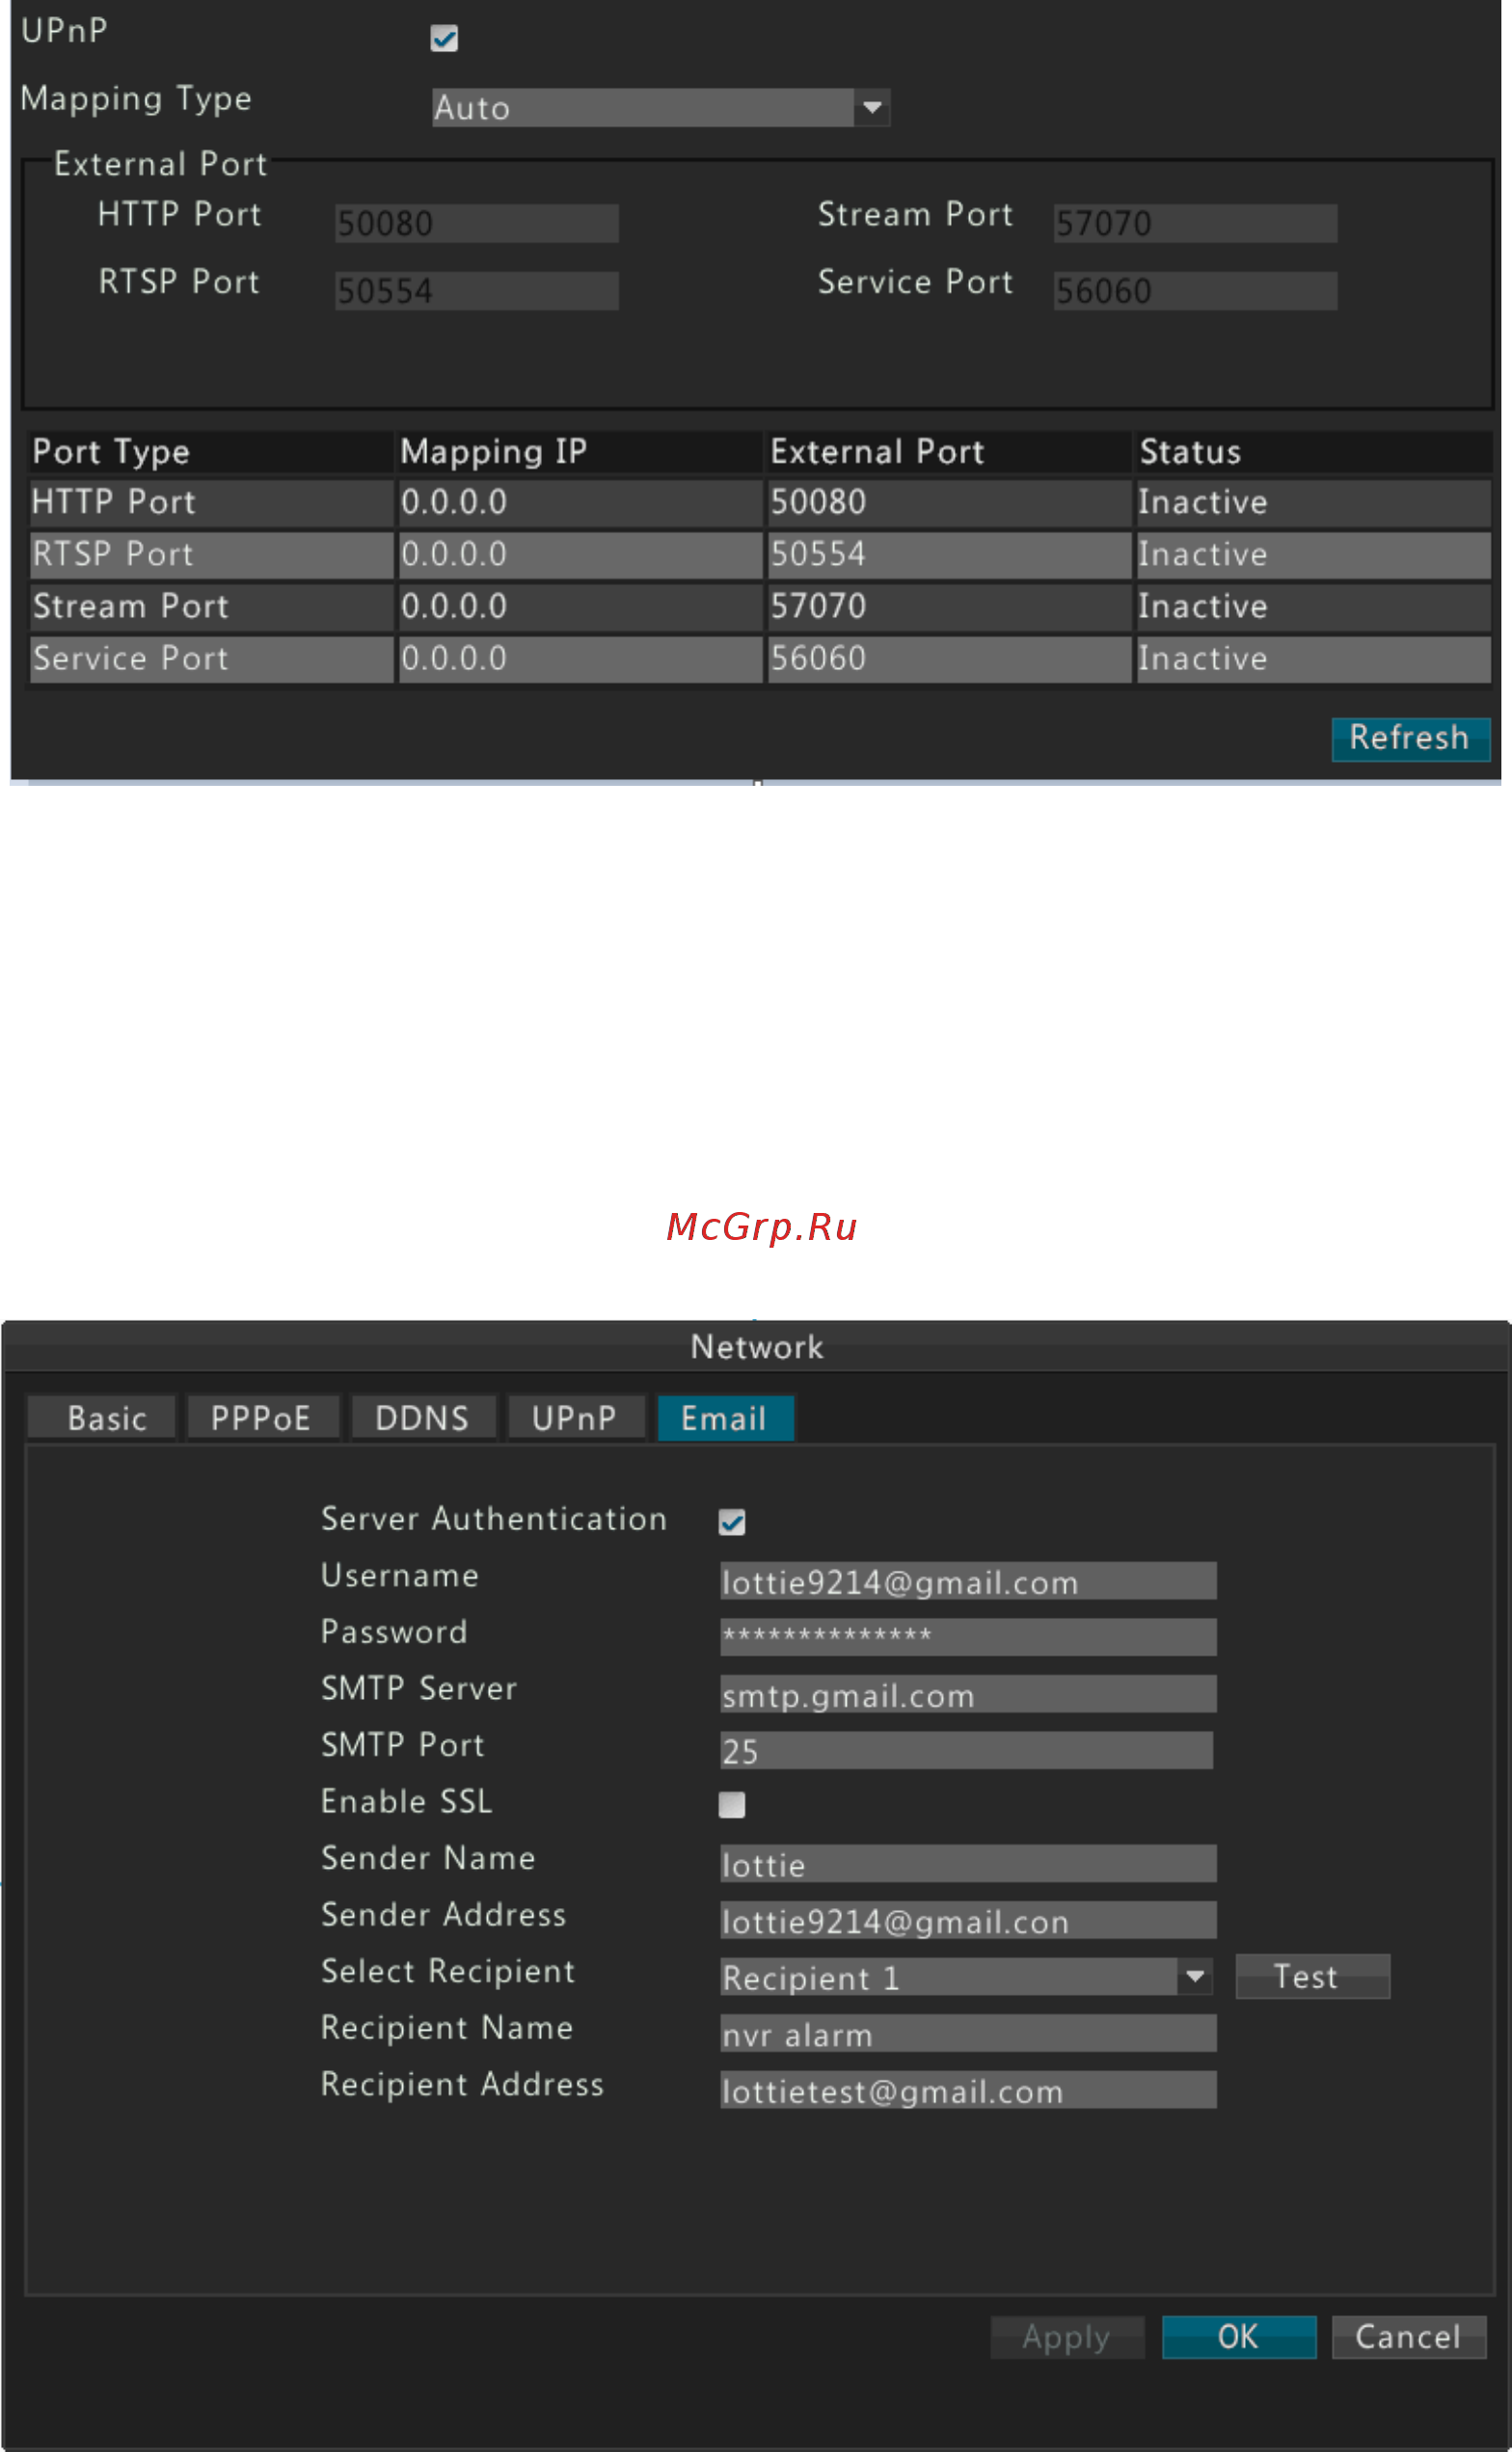Click the Cancel button
Screen dimensions: 1512x2452
tap(1409, 2338)
